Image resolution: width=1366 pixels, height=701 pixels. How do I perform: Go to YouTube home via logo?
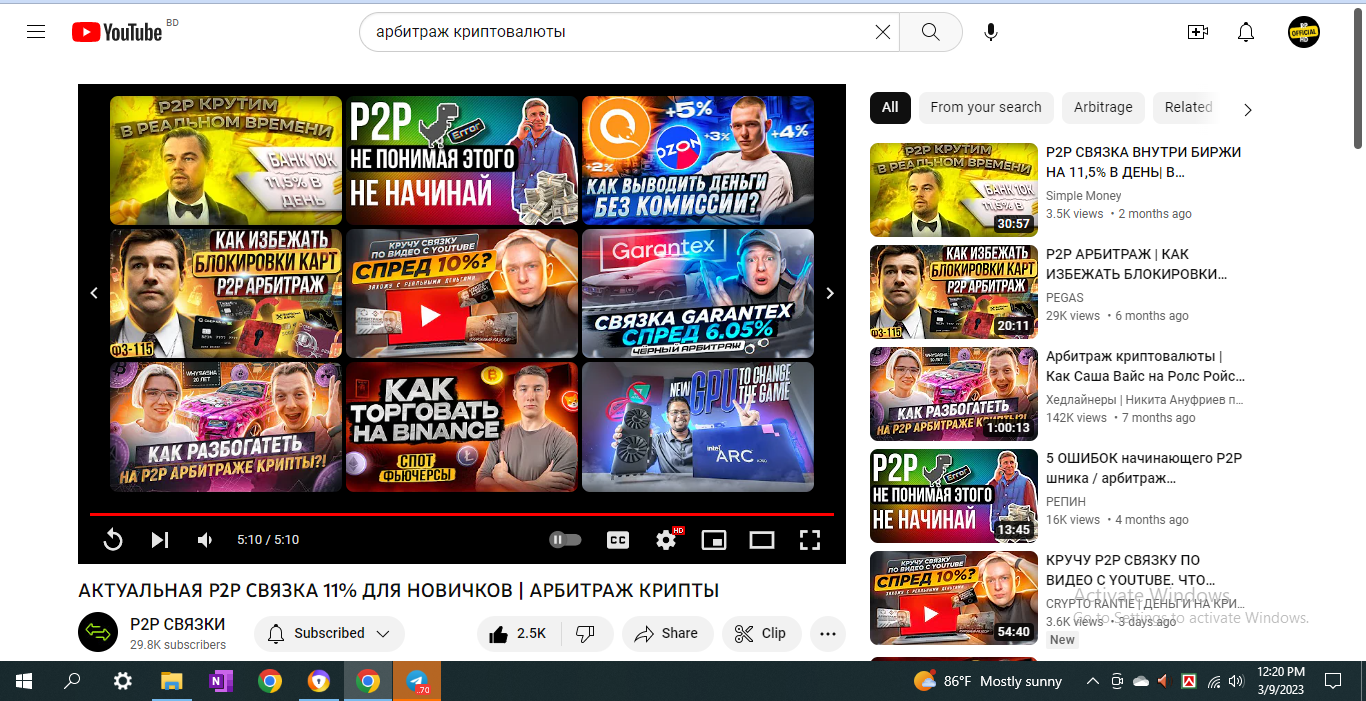coord(117,32)
